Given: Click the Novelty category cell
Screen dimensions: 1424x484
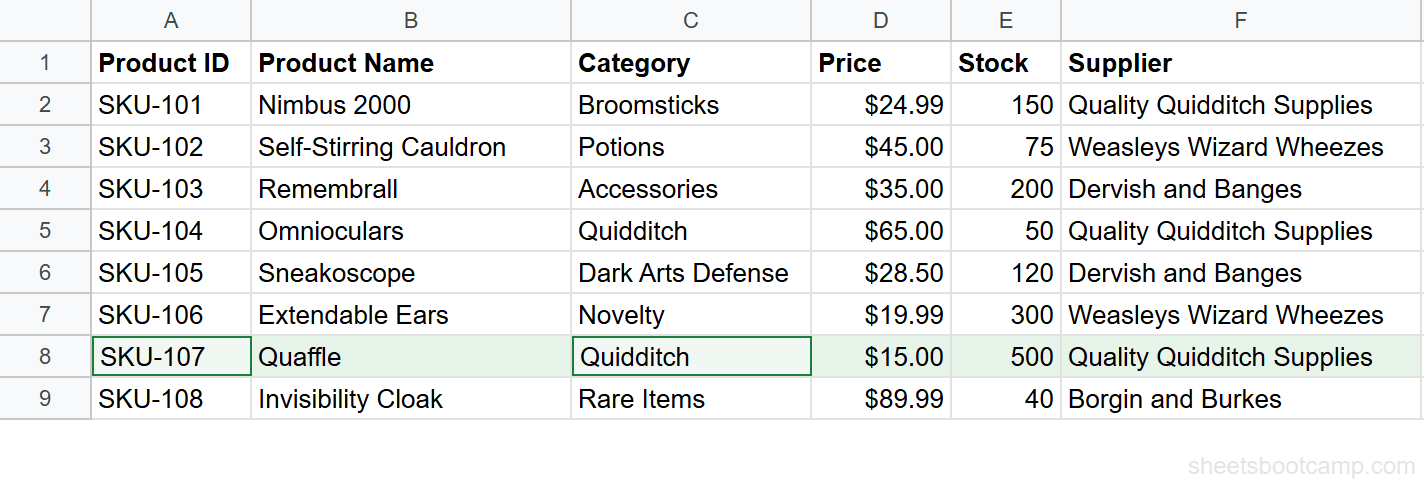Looking at the screenshot, I should (x=690, y=315).
